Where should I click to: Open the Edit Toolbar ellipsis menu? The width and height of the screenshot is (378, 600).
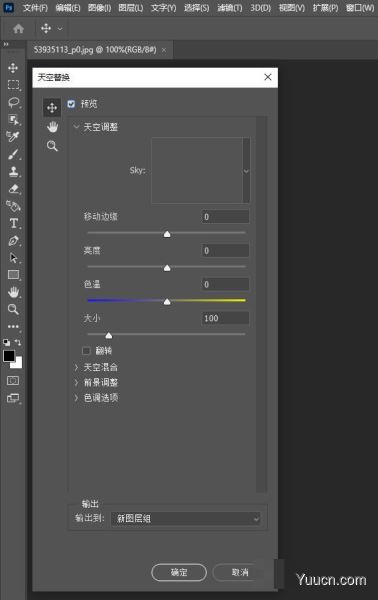pyautogui.click(x=13, y=326)
